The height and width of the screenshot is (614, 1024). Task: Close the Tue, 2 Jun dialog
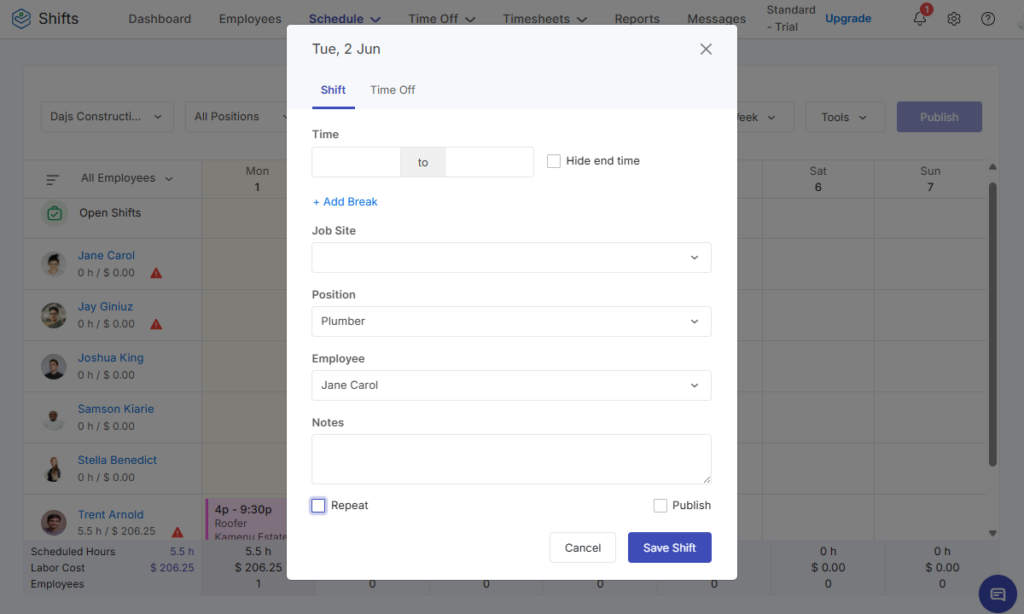click(x=705, y=49)
